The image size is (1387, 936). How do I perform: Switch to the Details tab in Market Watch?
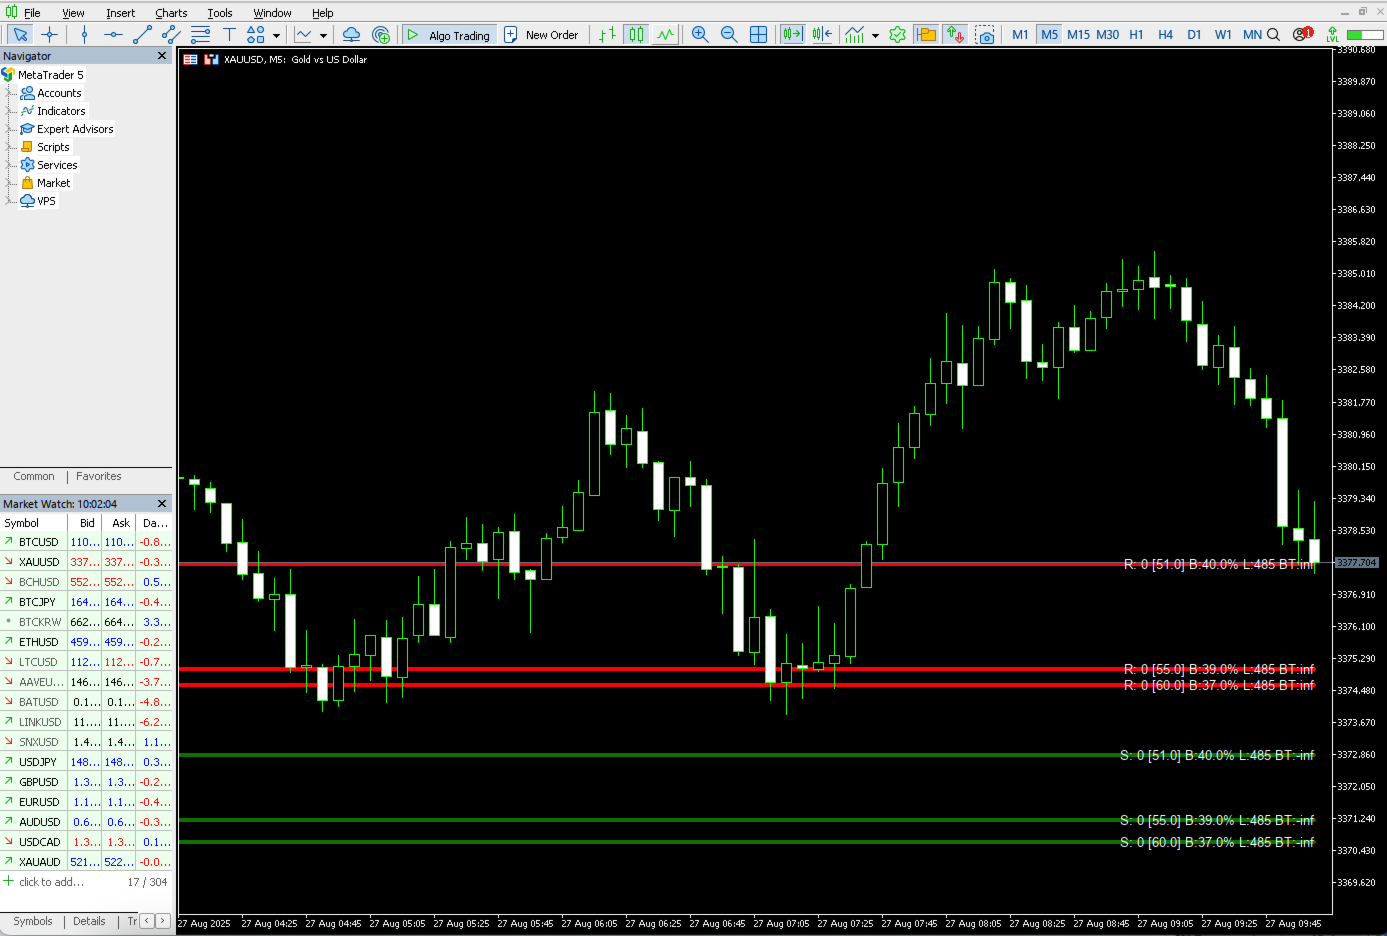point(89,921)
